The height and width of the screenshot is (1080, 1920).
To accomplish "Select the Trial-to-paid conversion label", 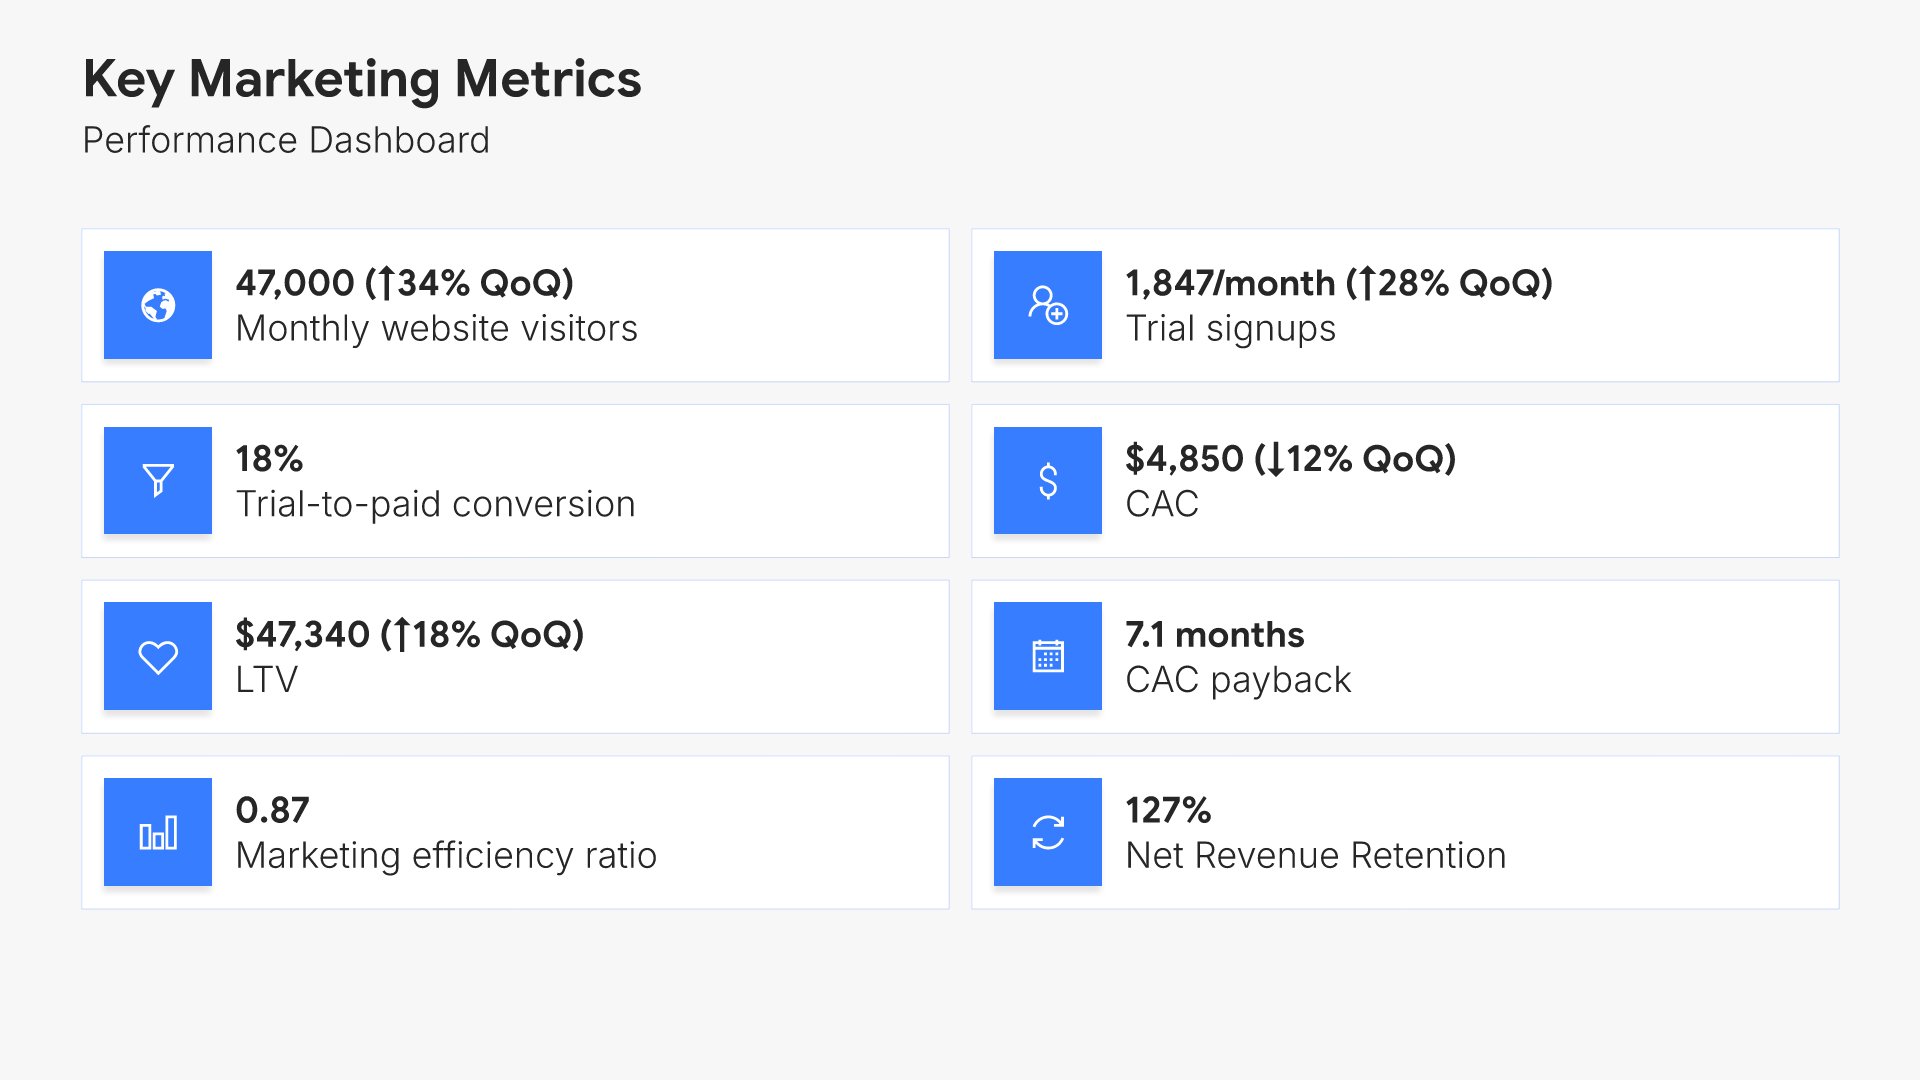I will [x=435, y=504].
